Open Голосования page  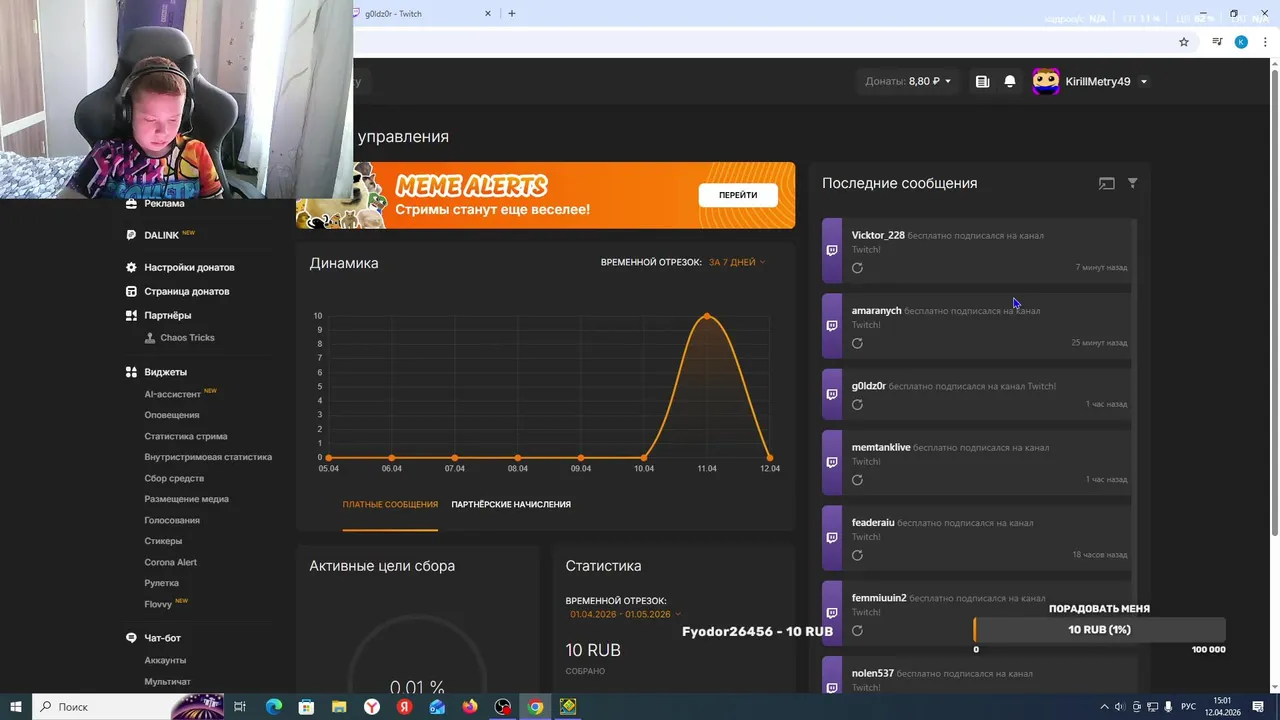(172, 520)
